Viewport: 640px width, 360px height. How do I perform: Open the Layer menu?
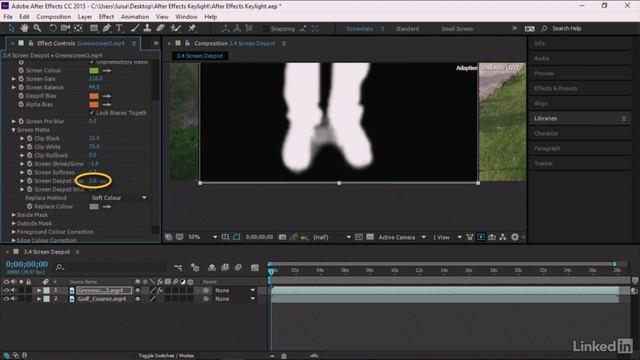click(84, 17)
